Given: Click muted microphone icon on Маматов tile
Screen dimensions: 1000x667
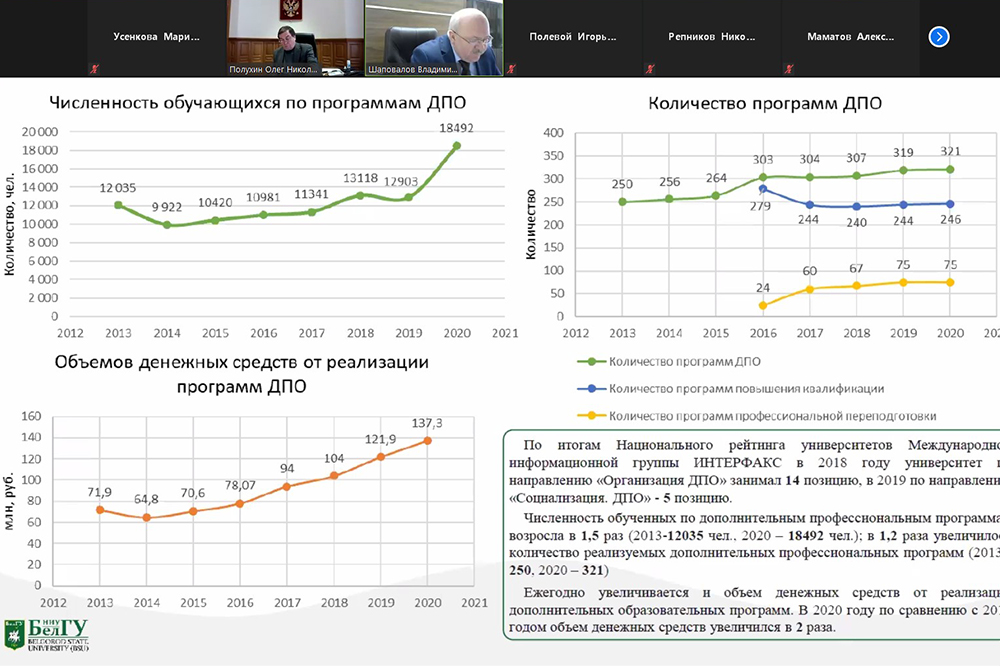Looking at the screenshot, I should (788, 68).
